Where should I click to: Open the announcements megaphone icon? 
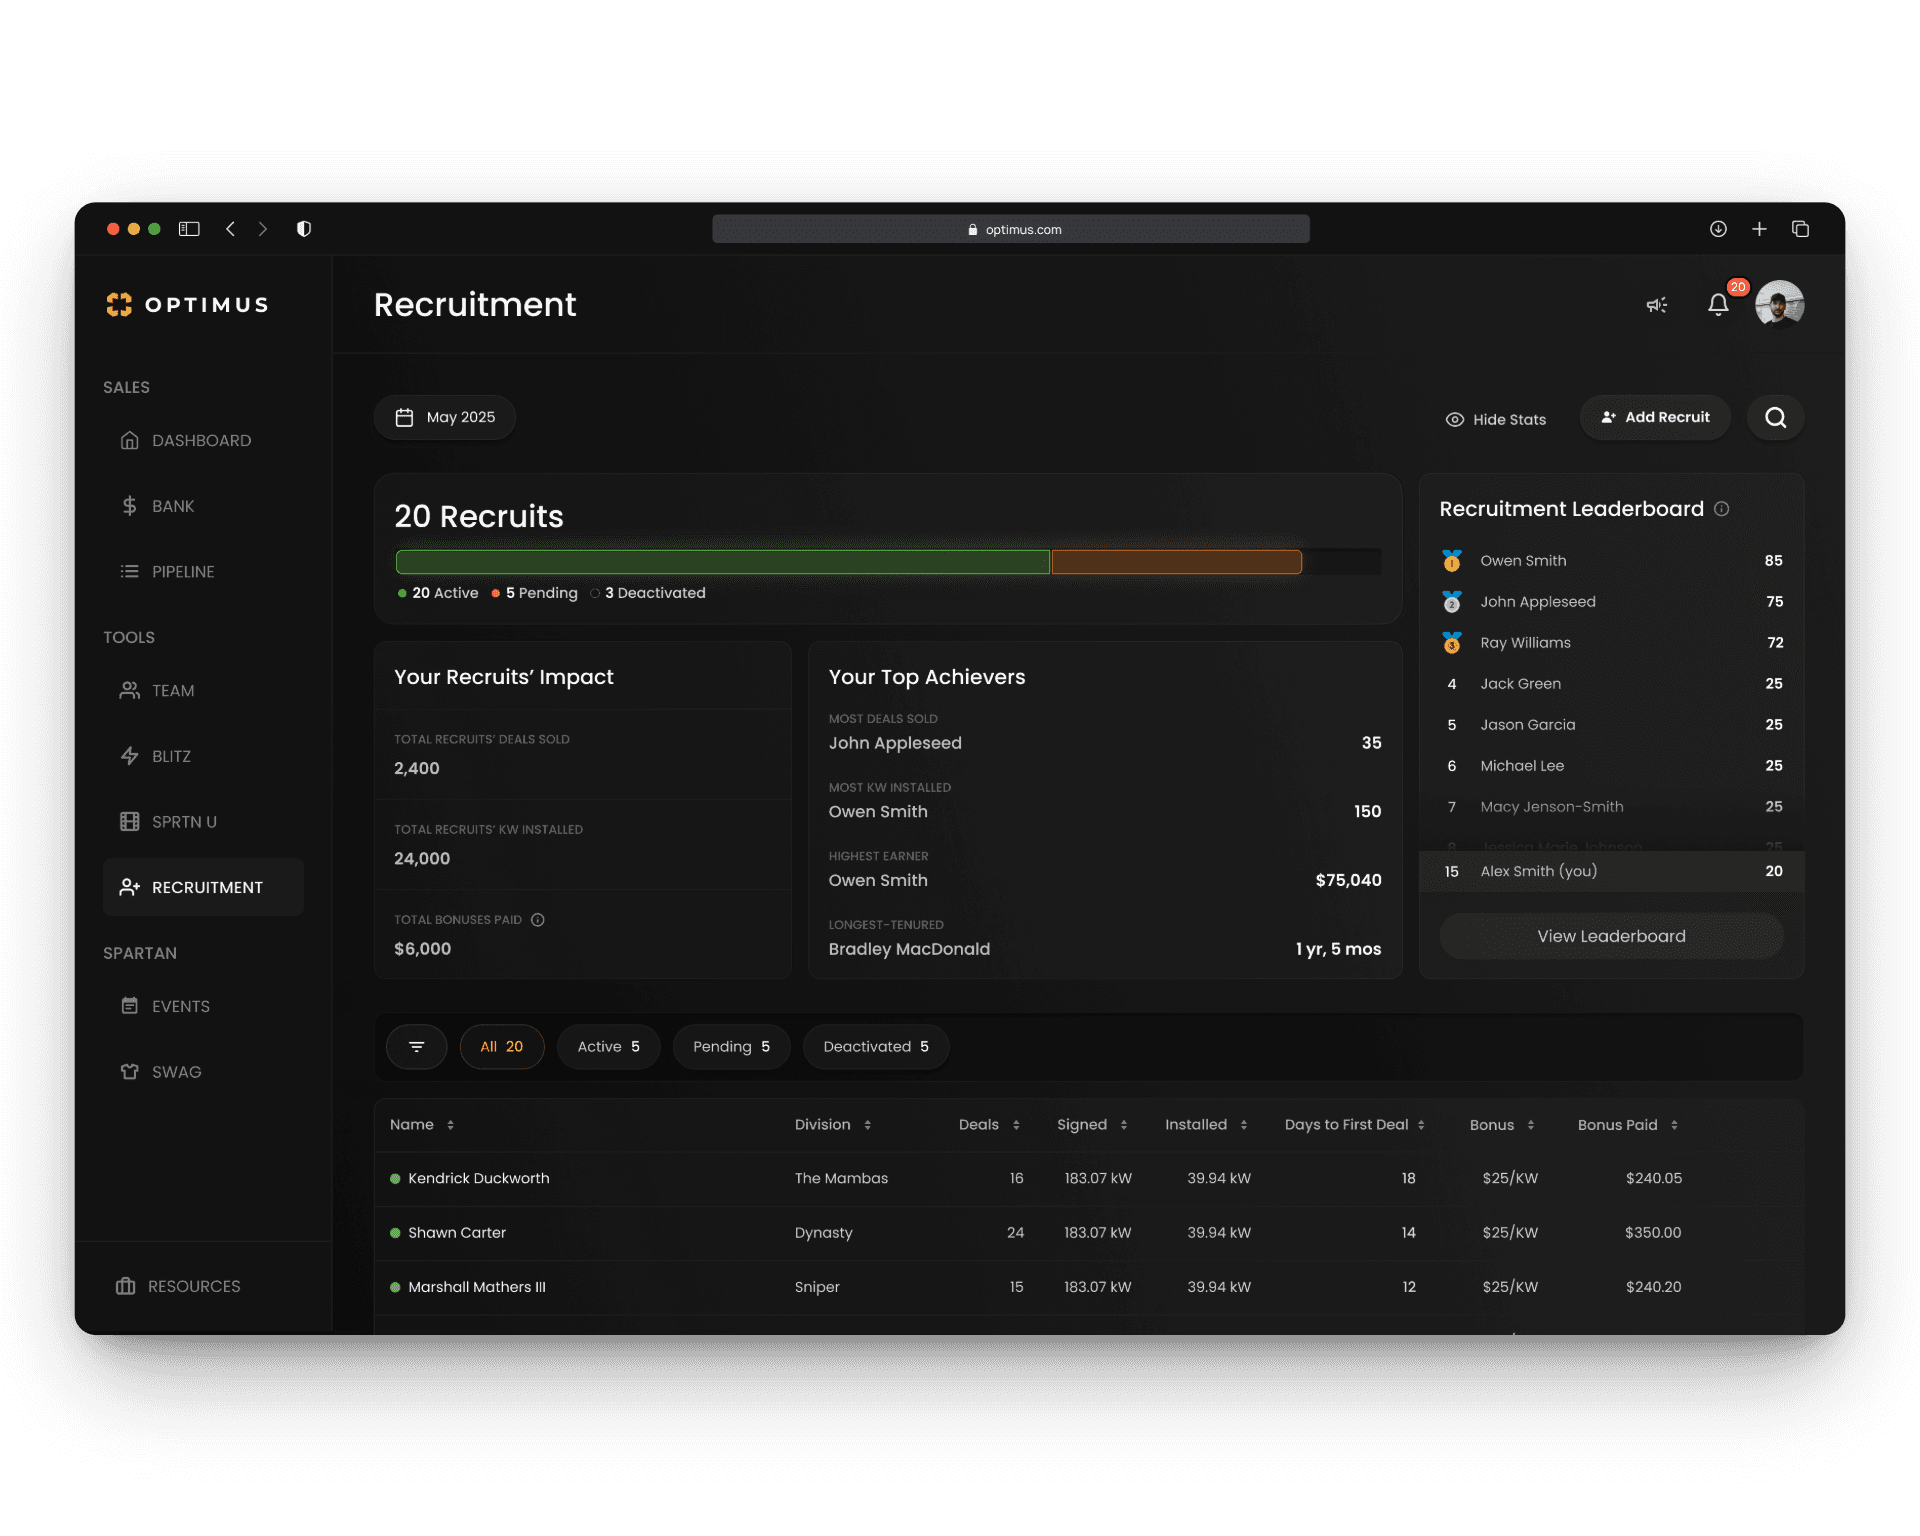1657,305
